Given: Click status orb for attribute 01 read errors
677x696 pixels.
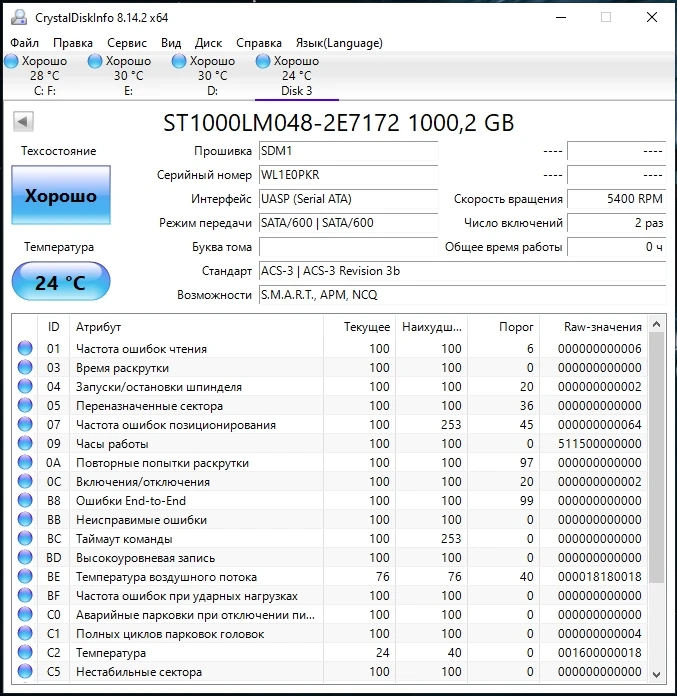Looking at the screenshot, I should (25, 349).
